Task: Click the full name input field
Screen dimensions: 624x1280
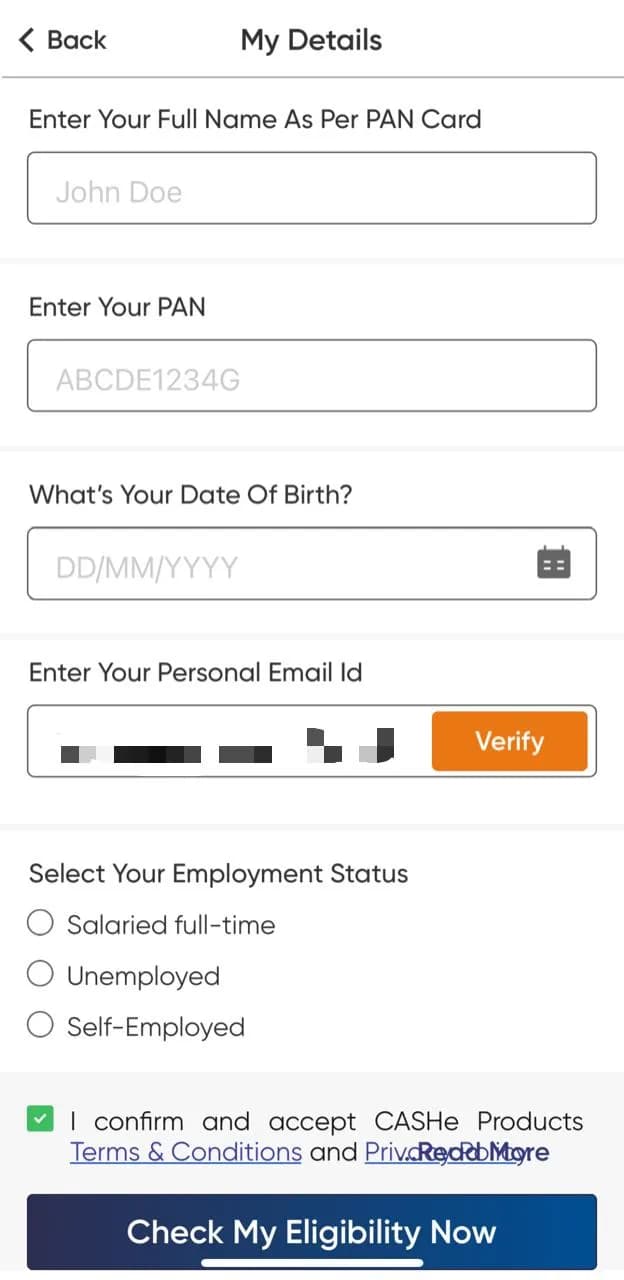Action: click(311, 188)
